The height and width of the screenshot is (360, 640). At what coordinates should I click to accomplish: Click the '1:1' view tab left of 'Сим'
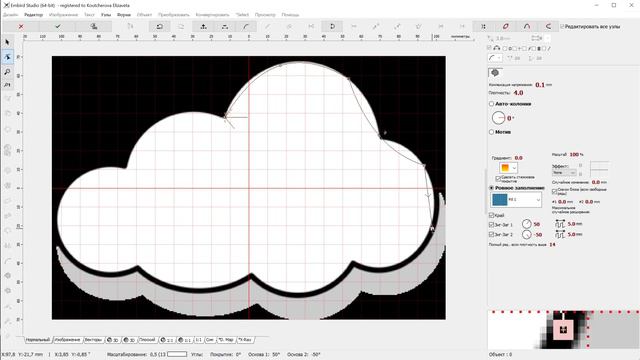click(x=198, y=340)
